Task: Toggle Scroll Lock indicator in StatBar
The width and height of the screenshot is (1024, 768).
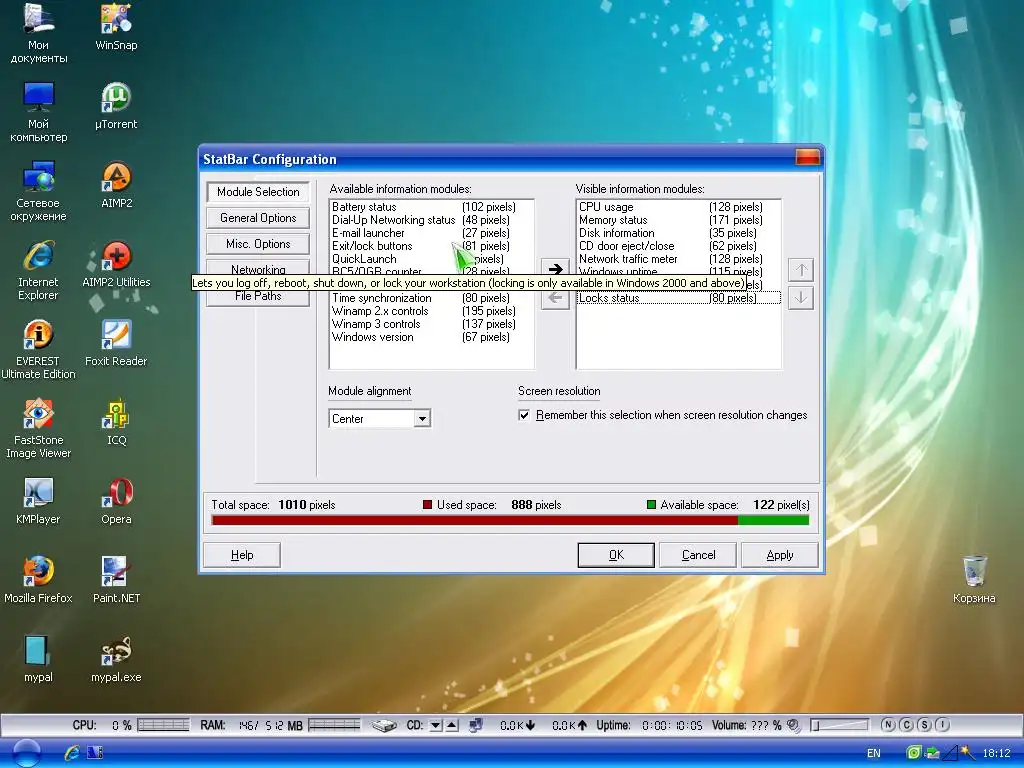Action: (x=924, y=725)
